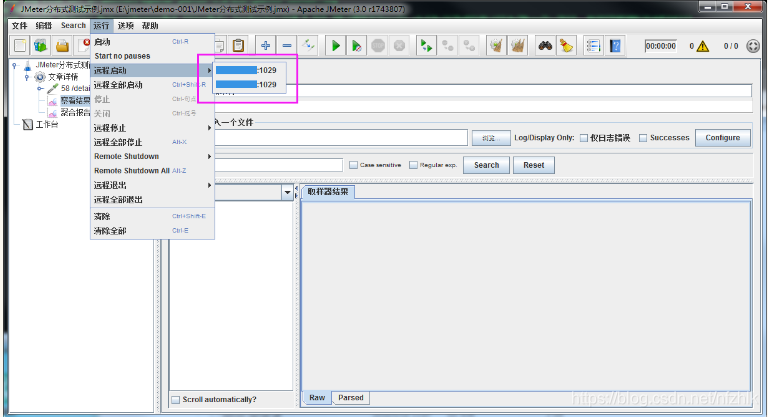Image resolution: width=768 pixels, height=417 pixels.
Task: Choose Remote Shutdown All menu entry
Action: 152,171
